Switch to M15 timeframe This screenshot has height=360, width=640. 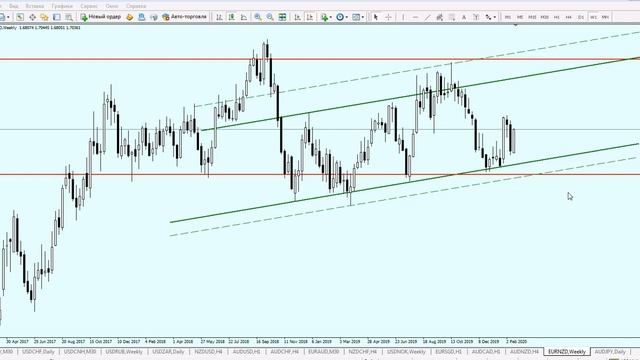(532, 17)
